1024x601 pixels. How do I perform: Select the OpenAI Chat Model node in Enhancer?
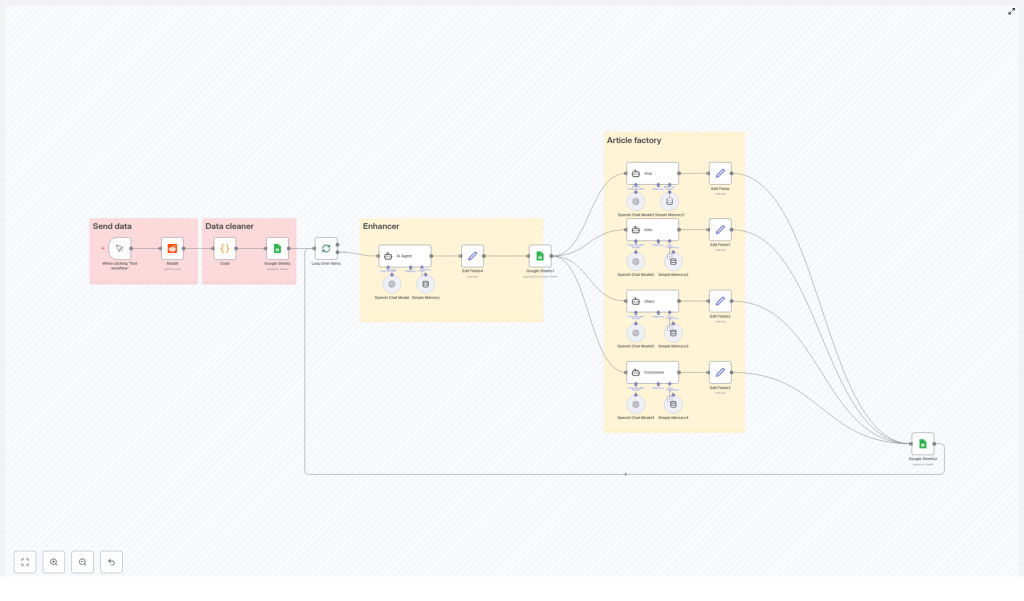(392, 284)
